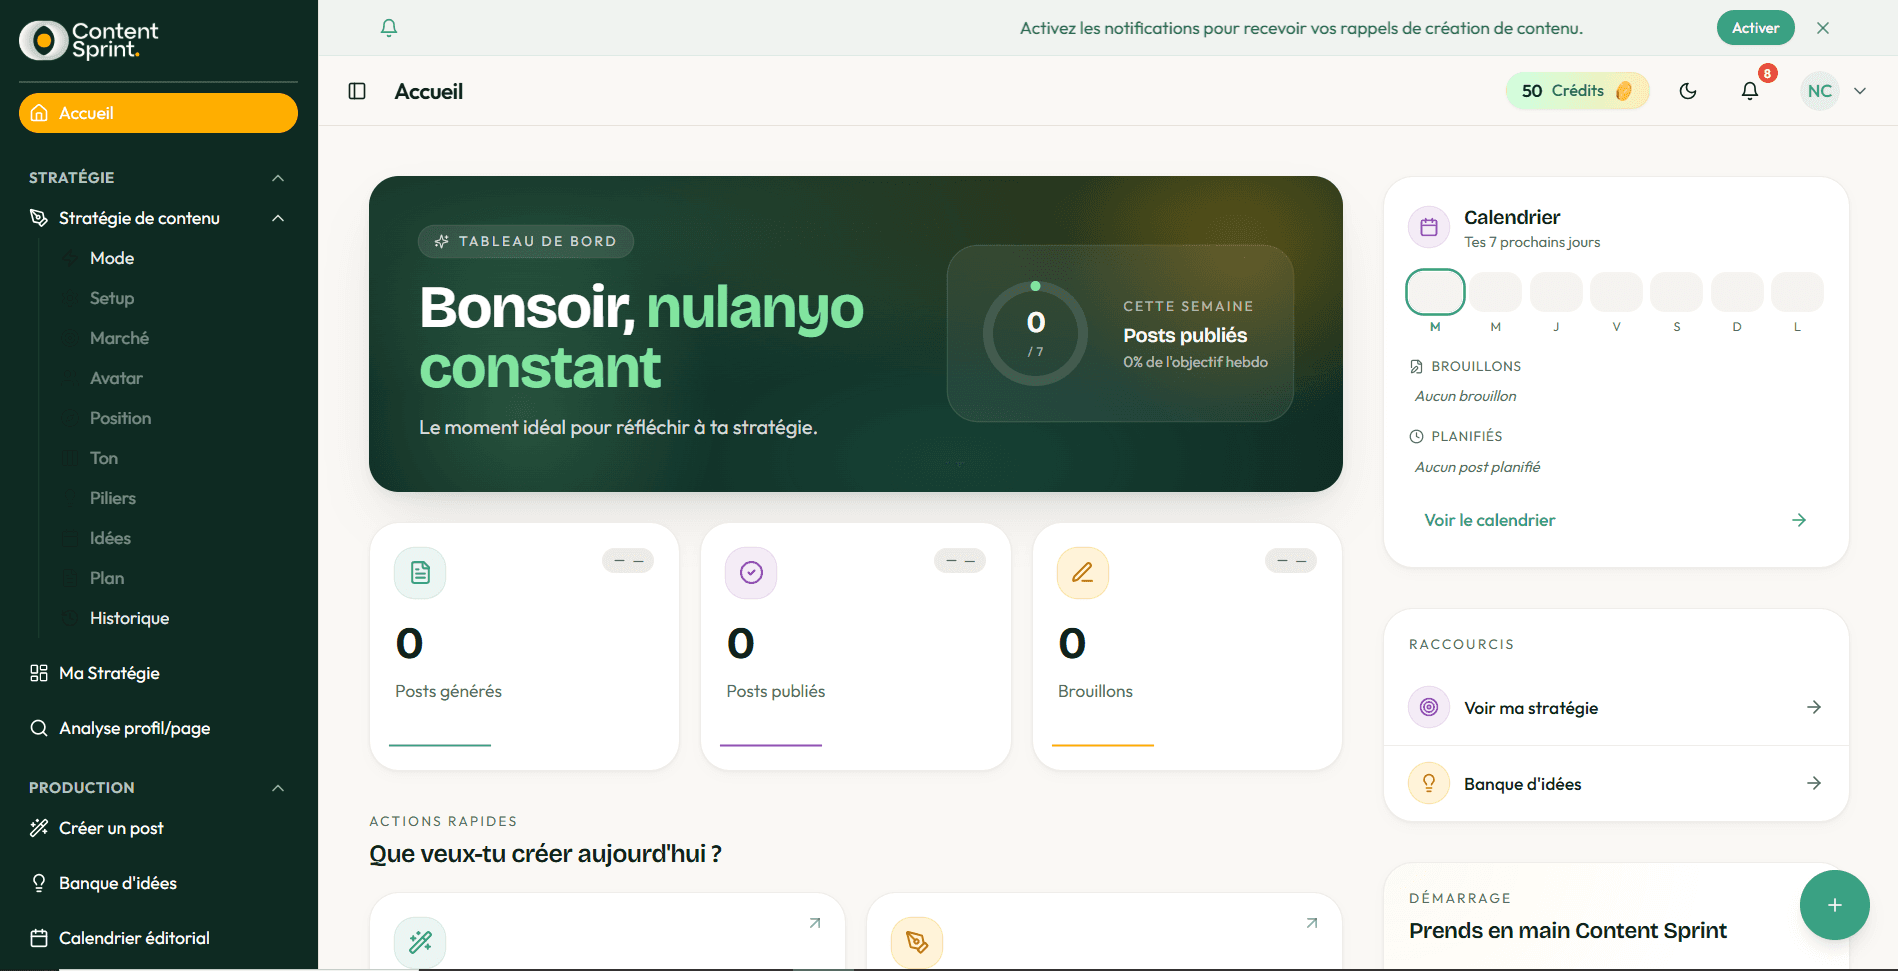Open the Banque d'idées shortcut row

pos(1616,784)
